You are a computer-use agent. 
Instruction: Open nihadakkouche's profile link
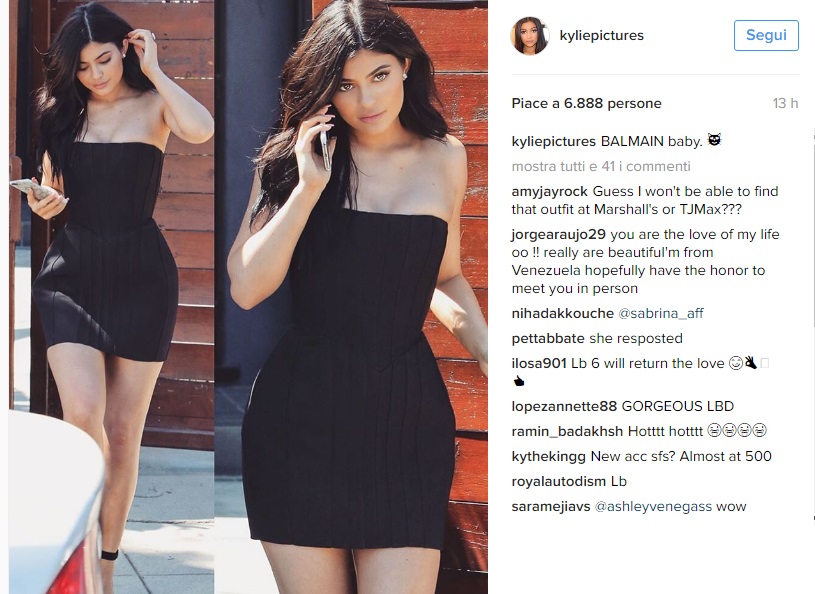562,313
